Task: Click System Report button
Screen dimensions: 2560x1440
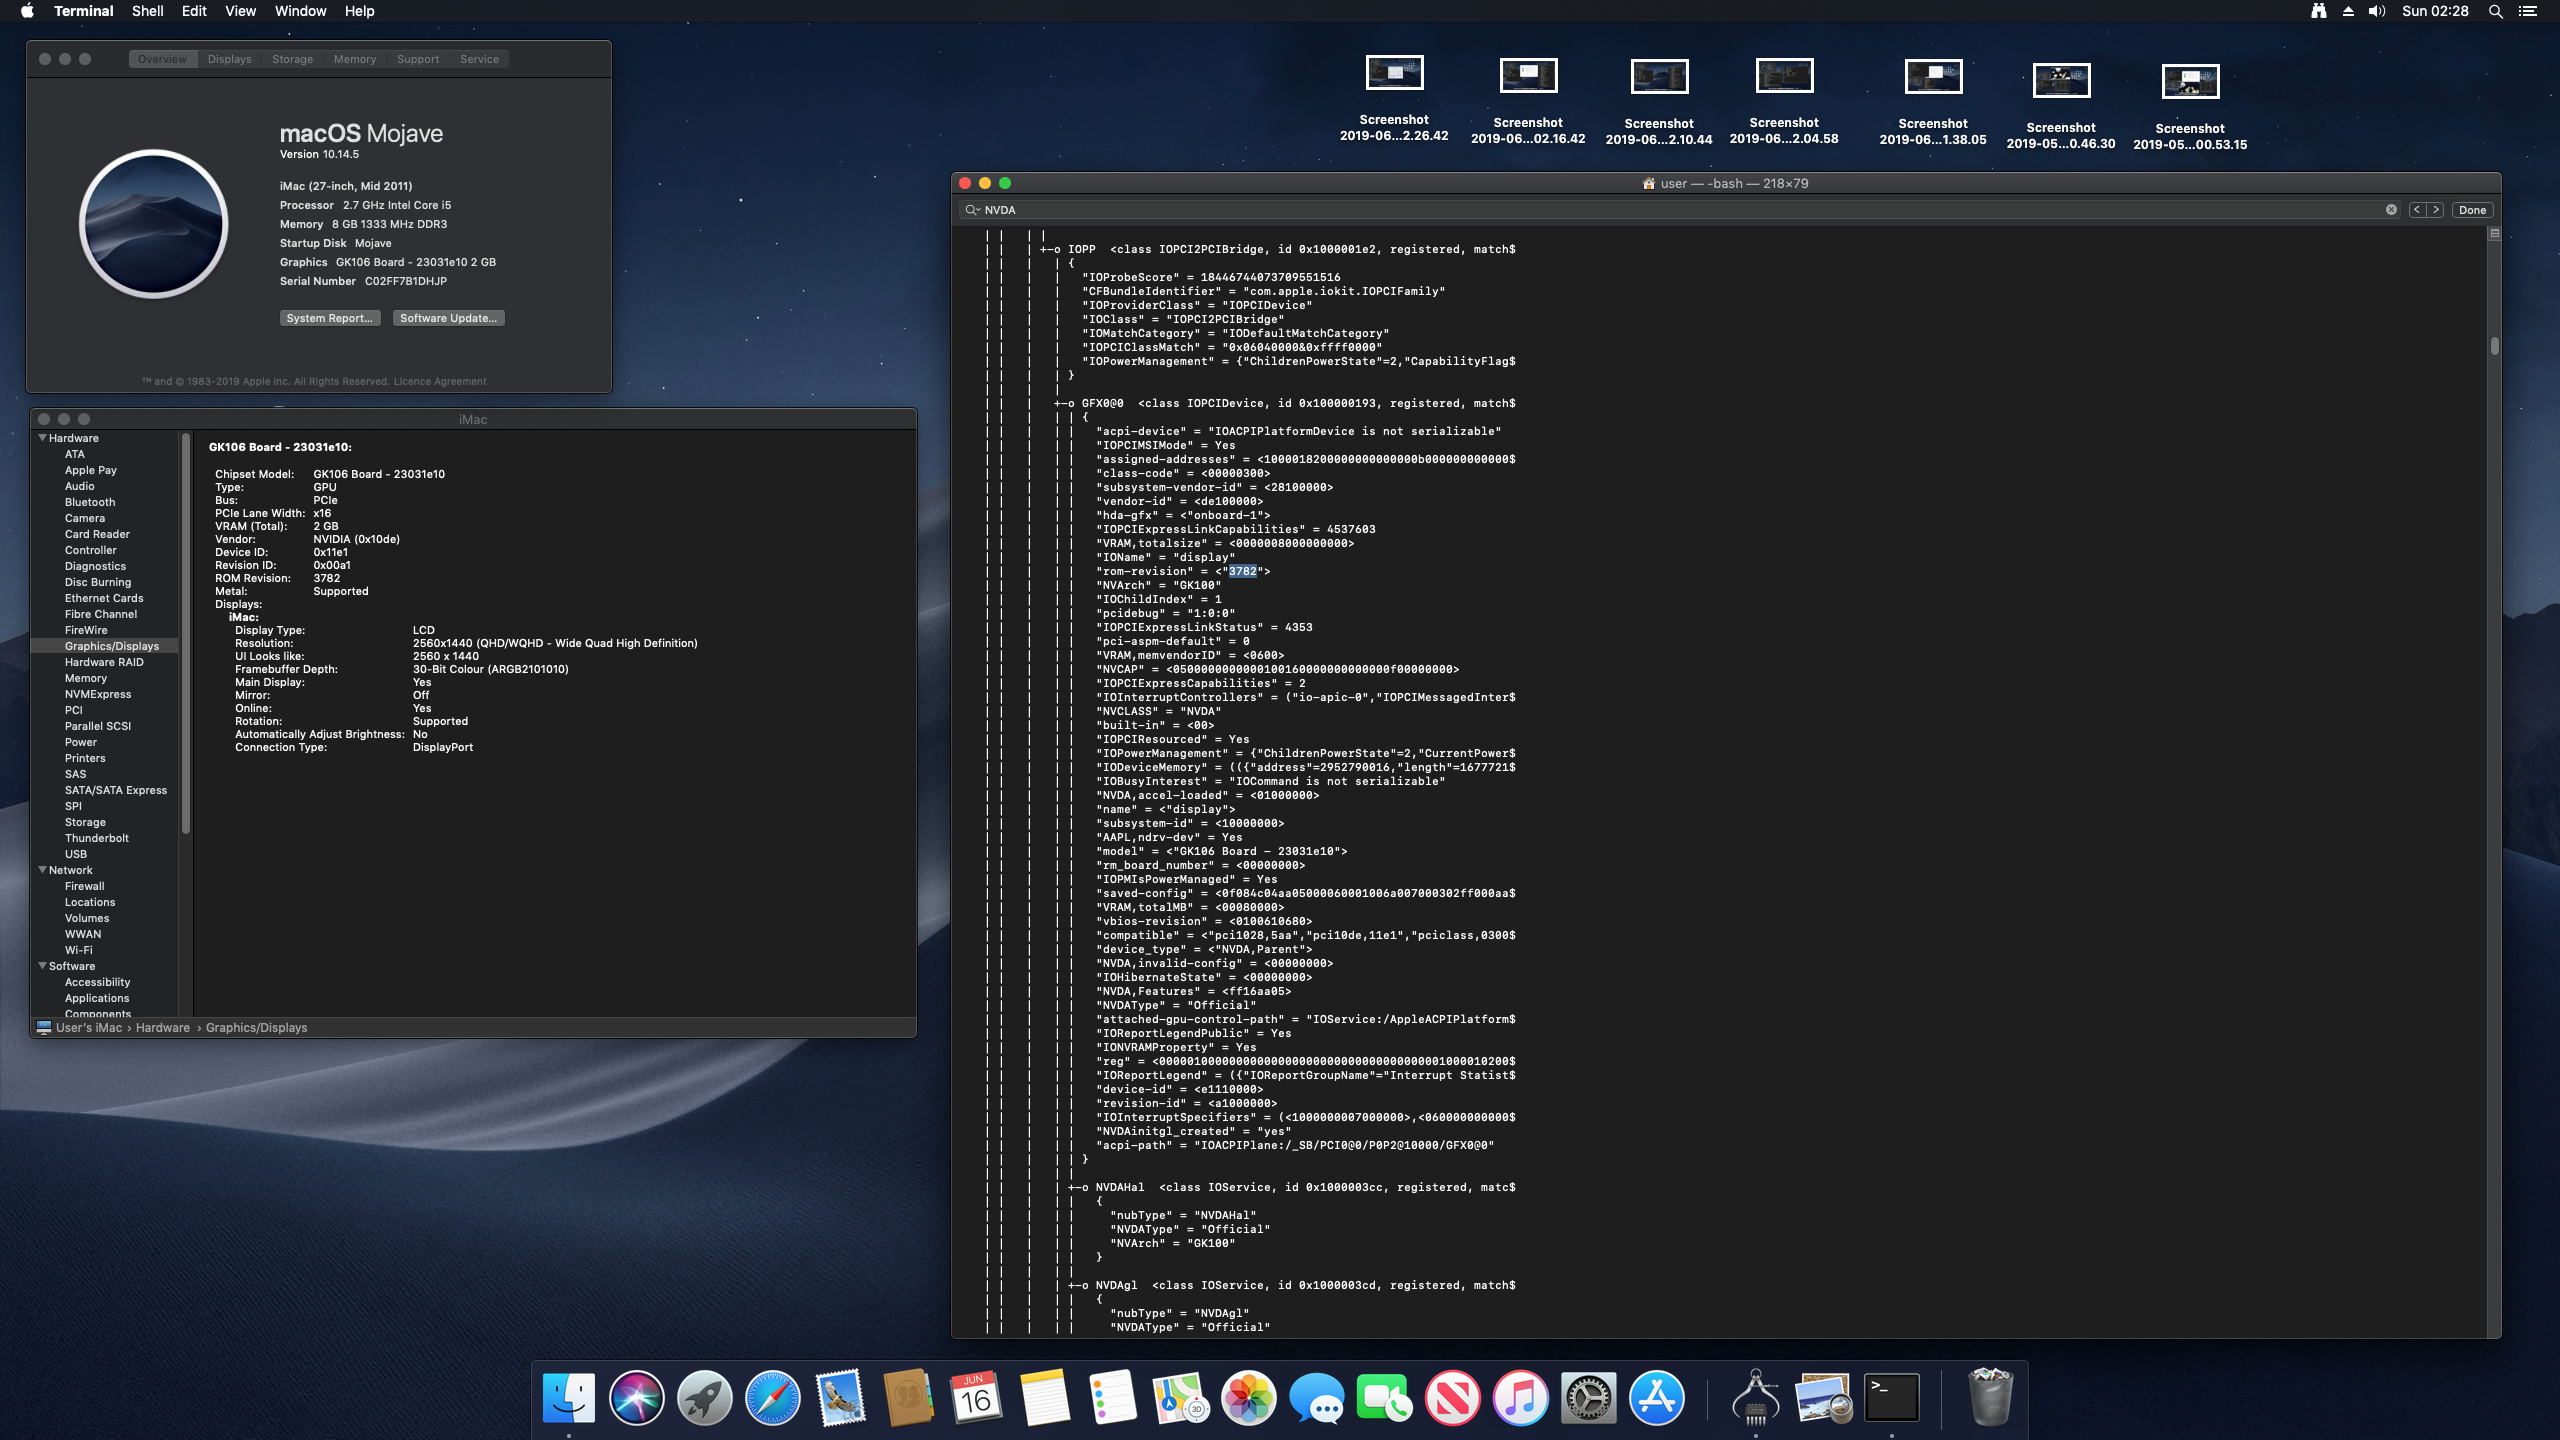Action: (329, 318)
